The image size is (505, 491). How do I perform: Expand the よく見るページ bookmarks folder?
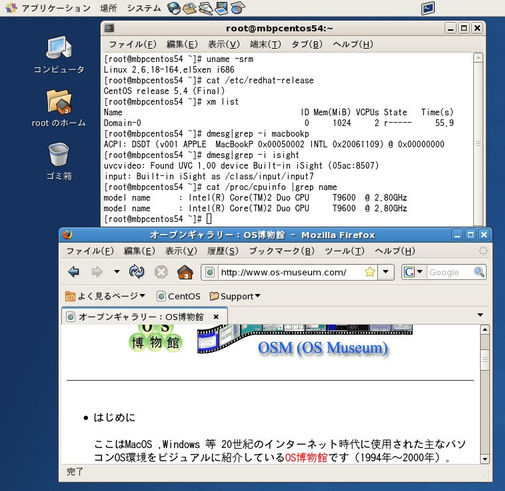pyautogui.click(x=105, y=296)
